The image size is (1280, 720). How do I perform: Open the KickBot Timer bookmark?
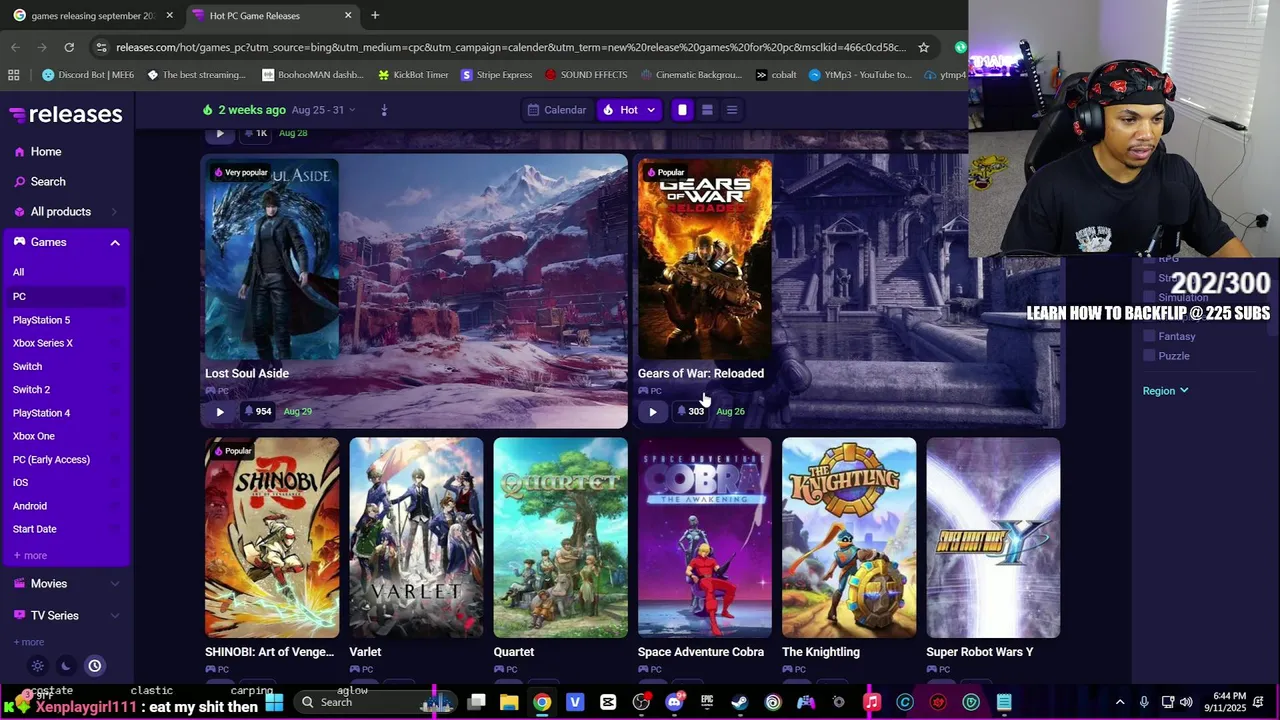(x=413, y=75)
